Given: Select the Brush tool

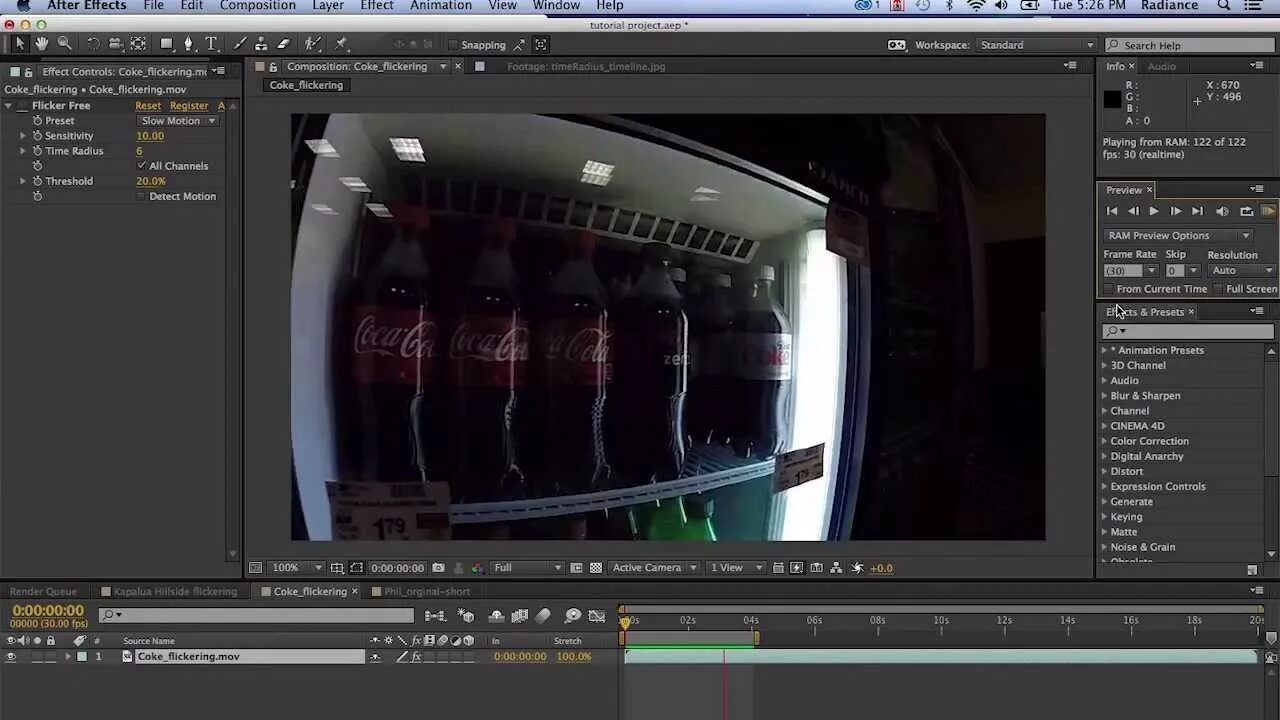Looking at the screenshot, I should tap(240, 44).
